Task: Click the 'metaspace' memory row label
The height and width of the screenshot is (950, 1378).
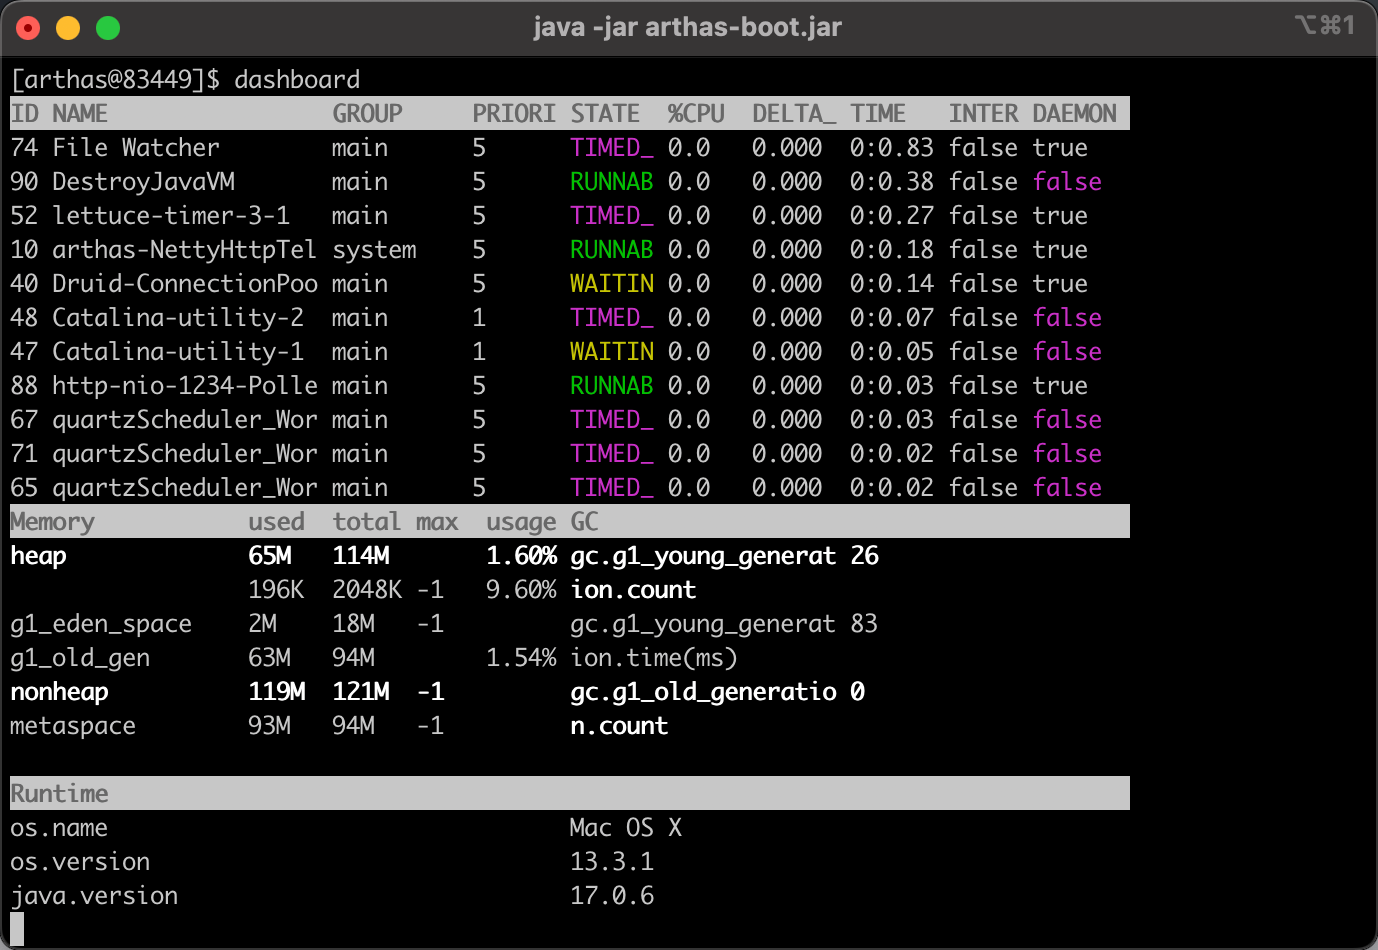Action: click(73, 726)
